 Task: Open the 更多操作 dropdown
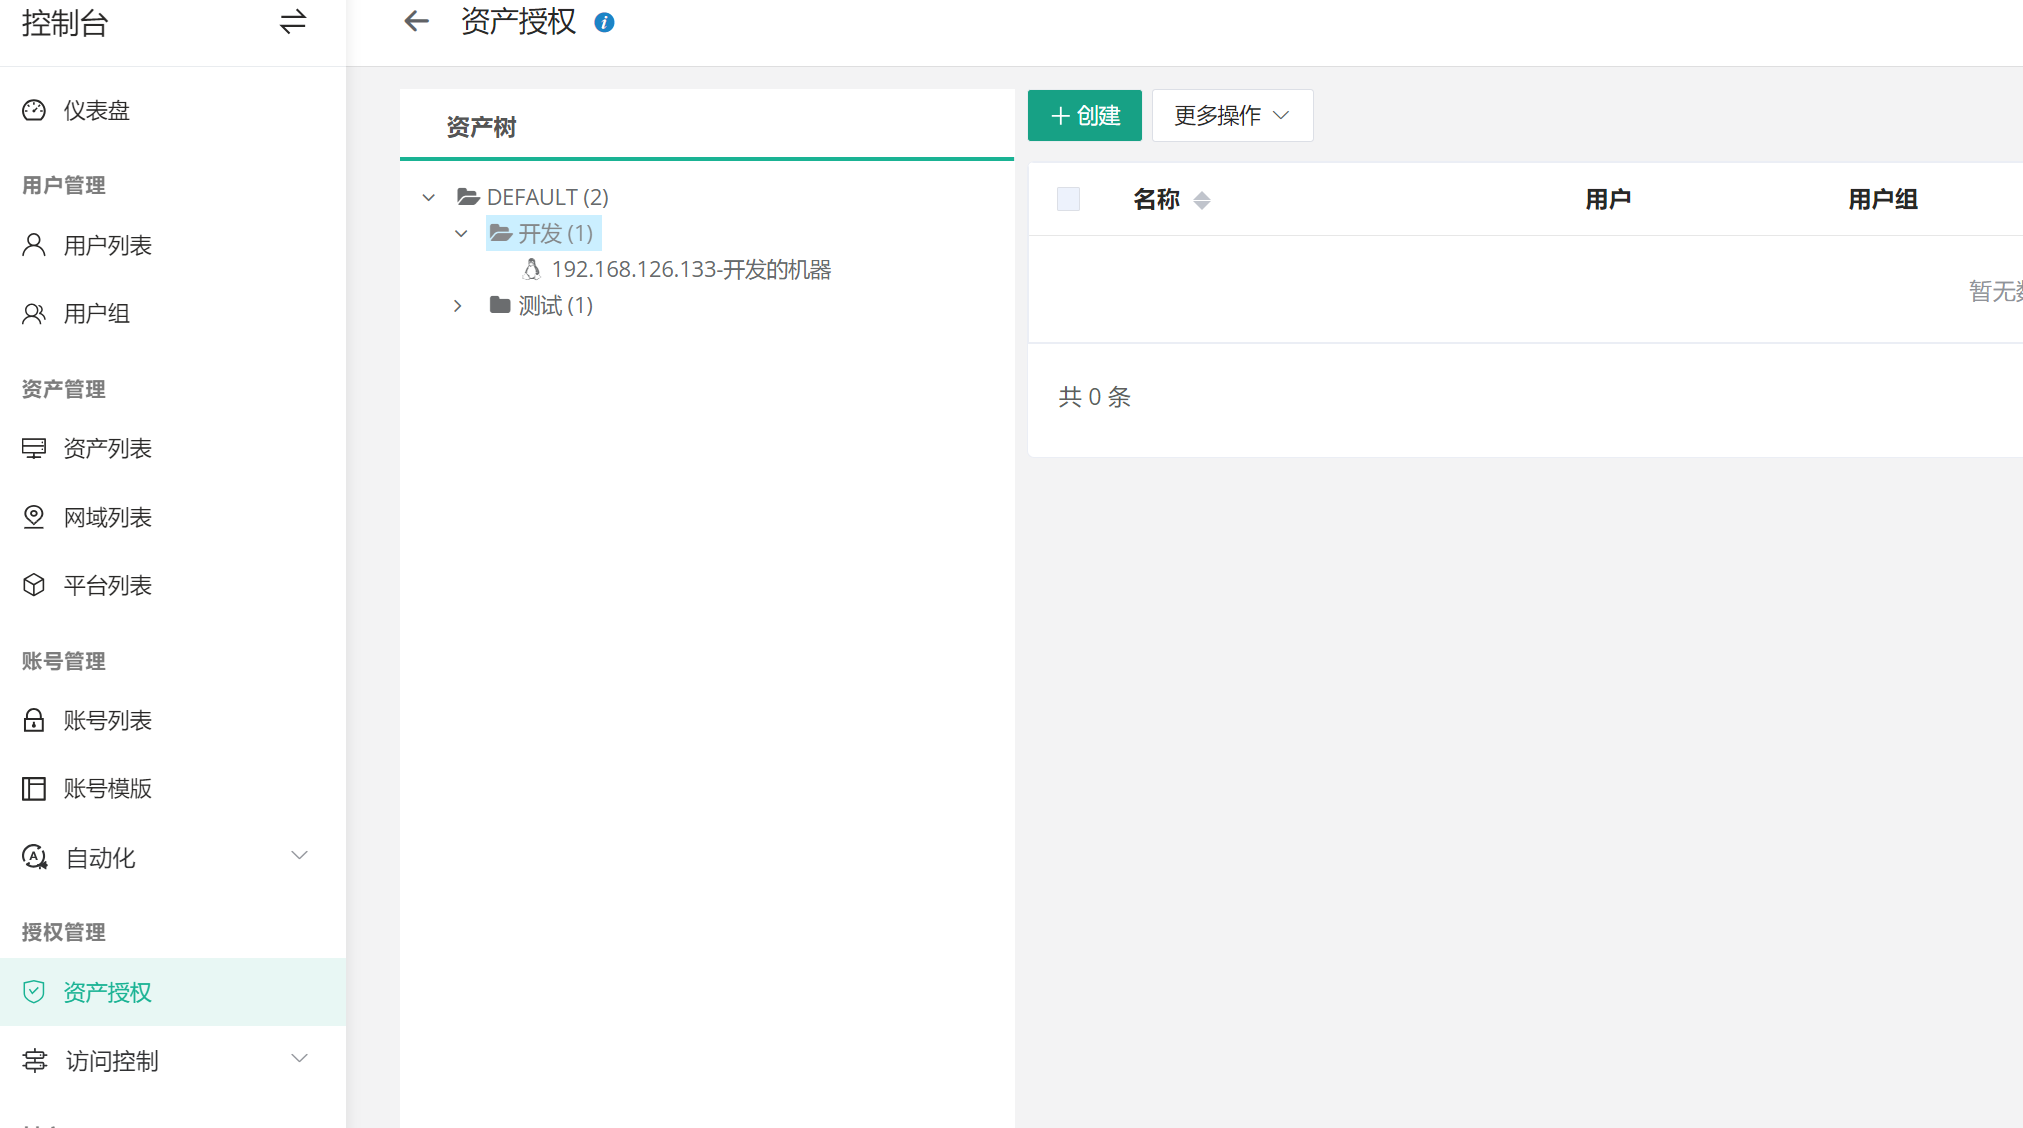coord(1232,115)
